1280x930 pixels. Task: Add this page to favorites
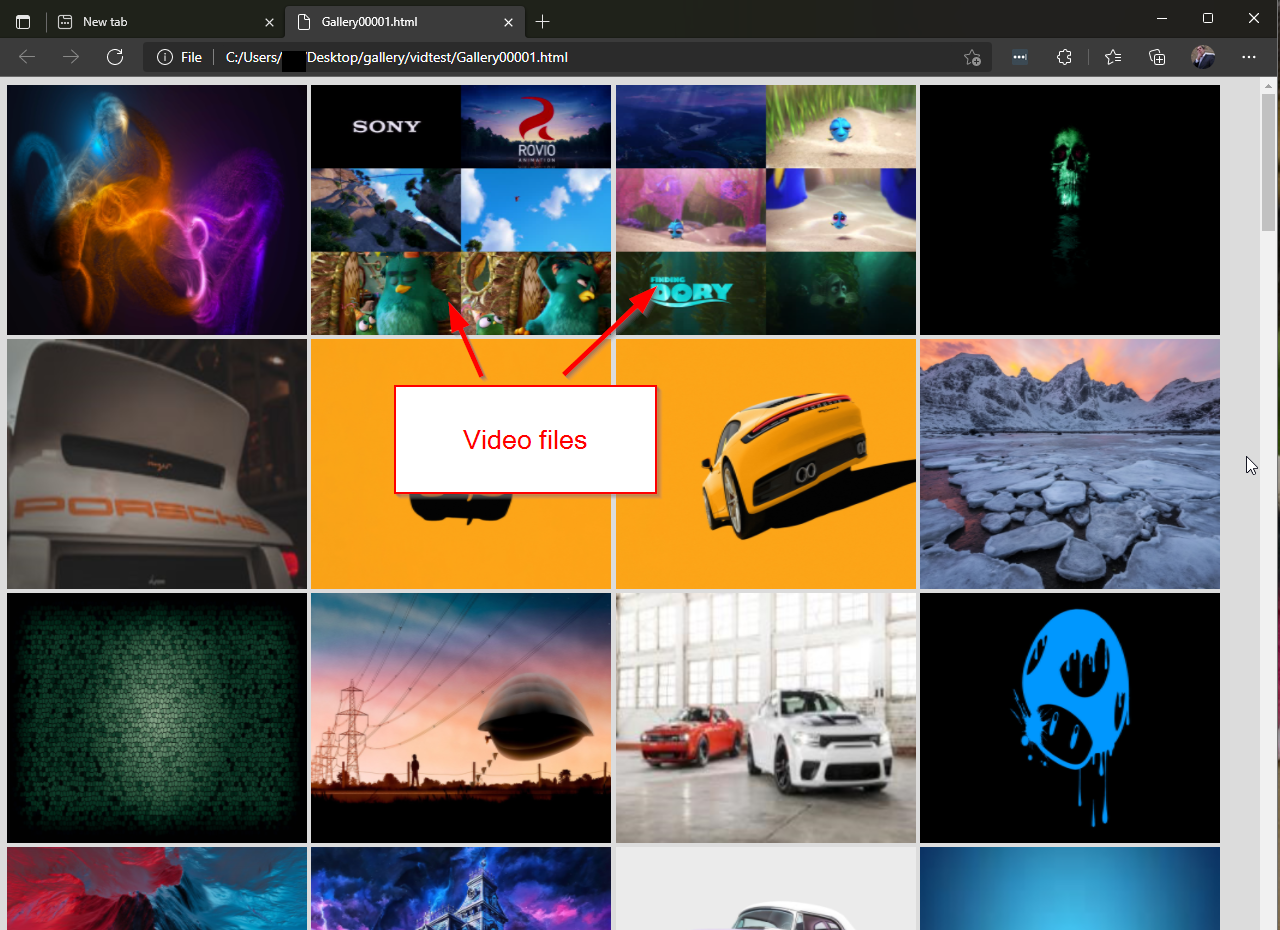click(972, 57)
